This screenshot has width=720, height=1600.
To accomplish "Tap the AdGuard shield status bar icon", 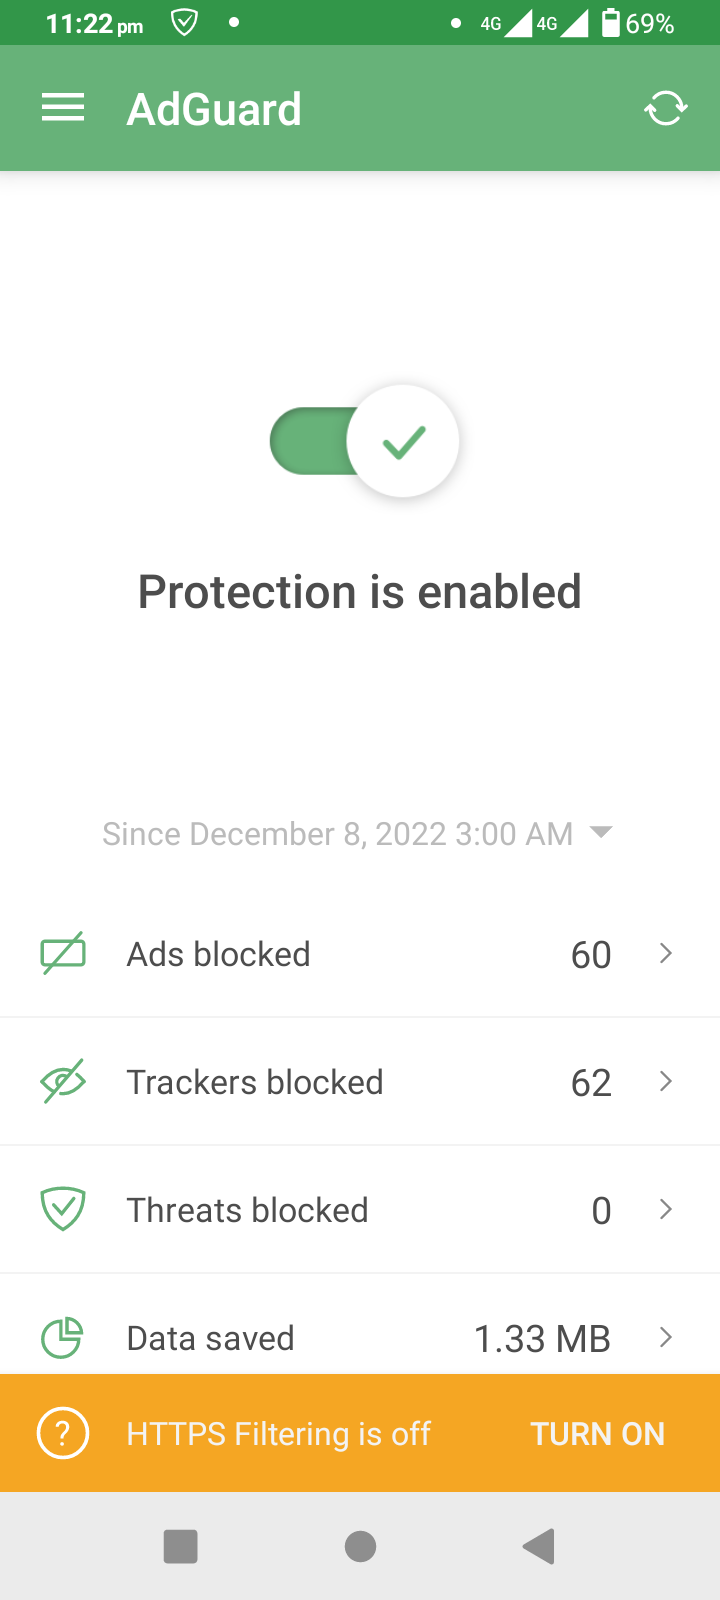I will coord(184,22).
